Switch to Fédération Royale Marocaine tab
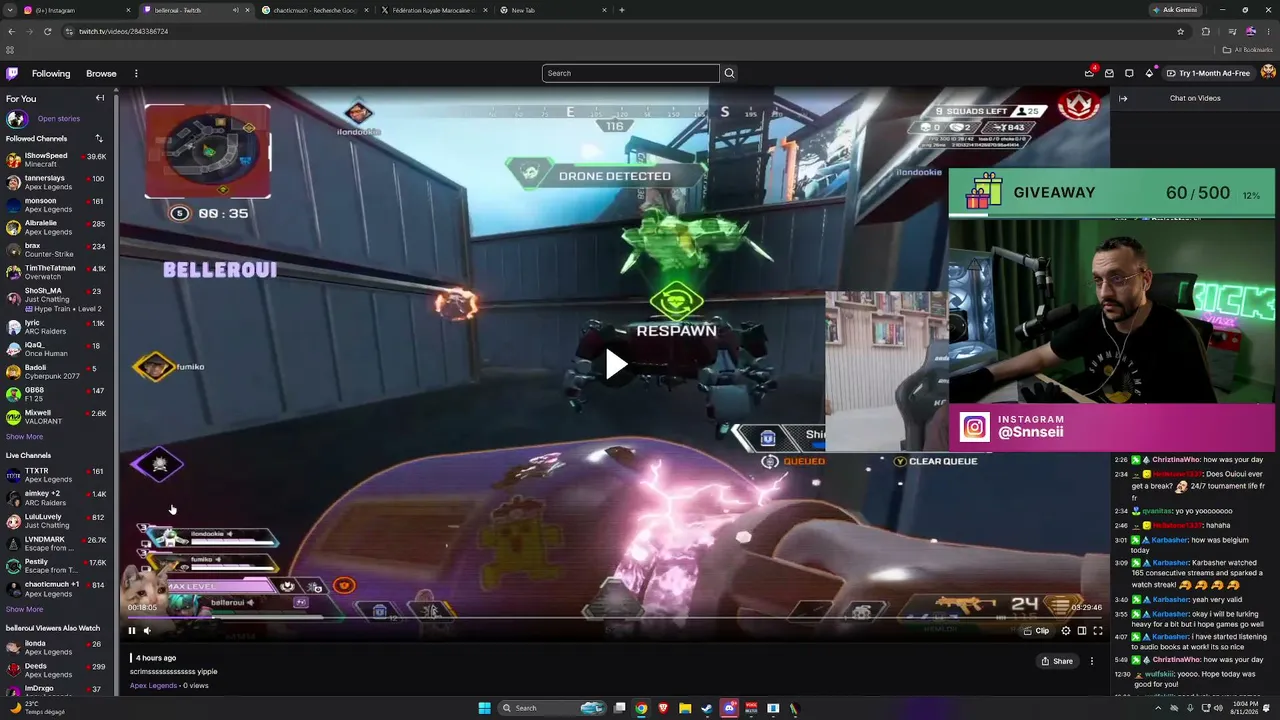The height and width of the screenshot is (720, 1280). pos(433,10)
